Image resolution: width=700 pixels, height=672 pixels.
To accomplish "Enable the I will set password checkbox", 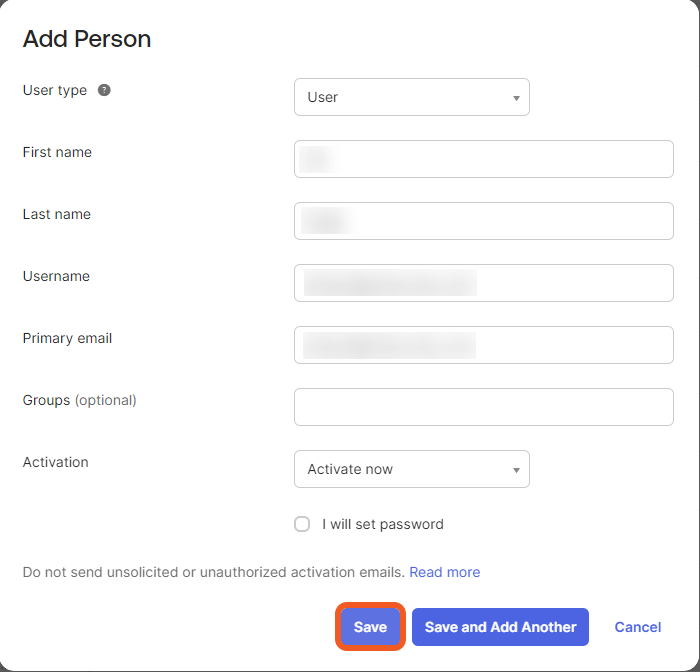I will (302, 524).
